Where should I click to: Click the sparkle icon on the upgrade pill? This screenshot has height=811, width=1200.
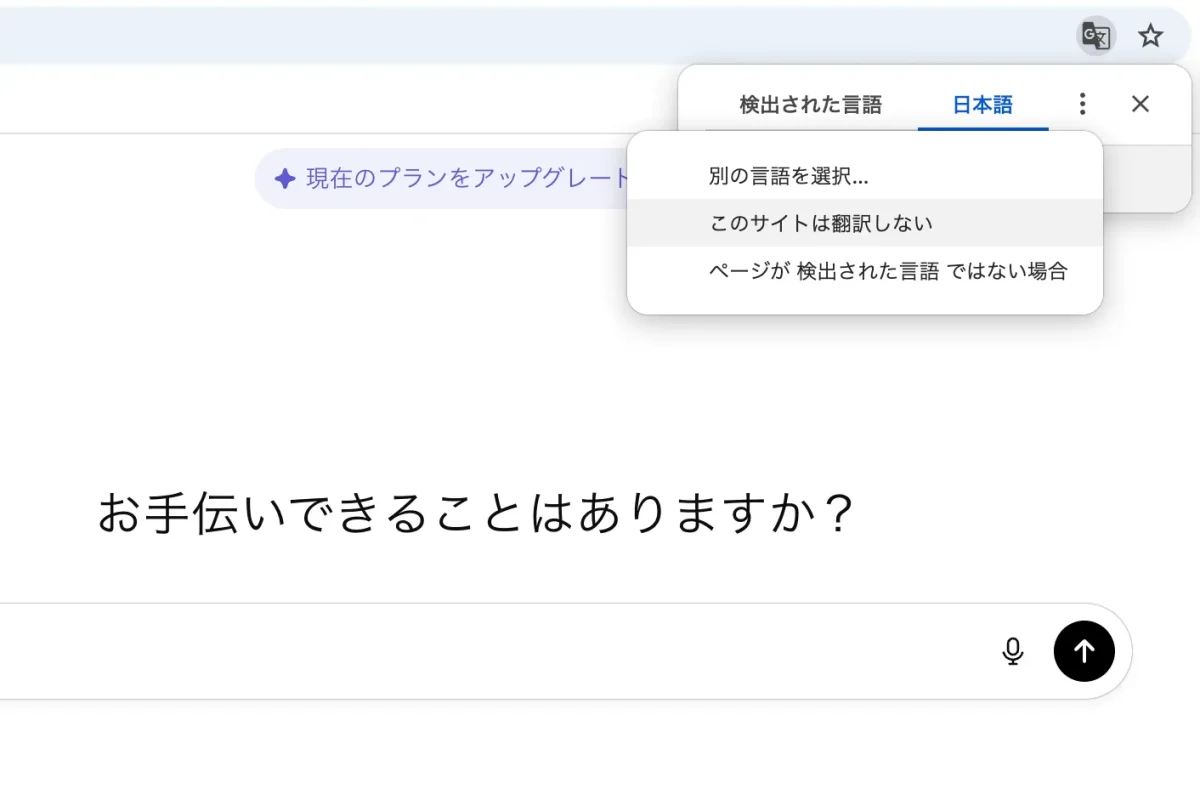coord(285,179)
